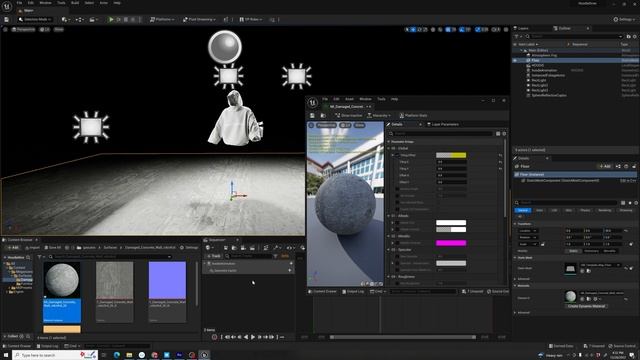Switch to Layer Parameters tab in material editor
Viewport: 640px width, 360px height.
(442, 124)
